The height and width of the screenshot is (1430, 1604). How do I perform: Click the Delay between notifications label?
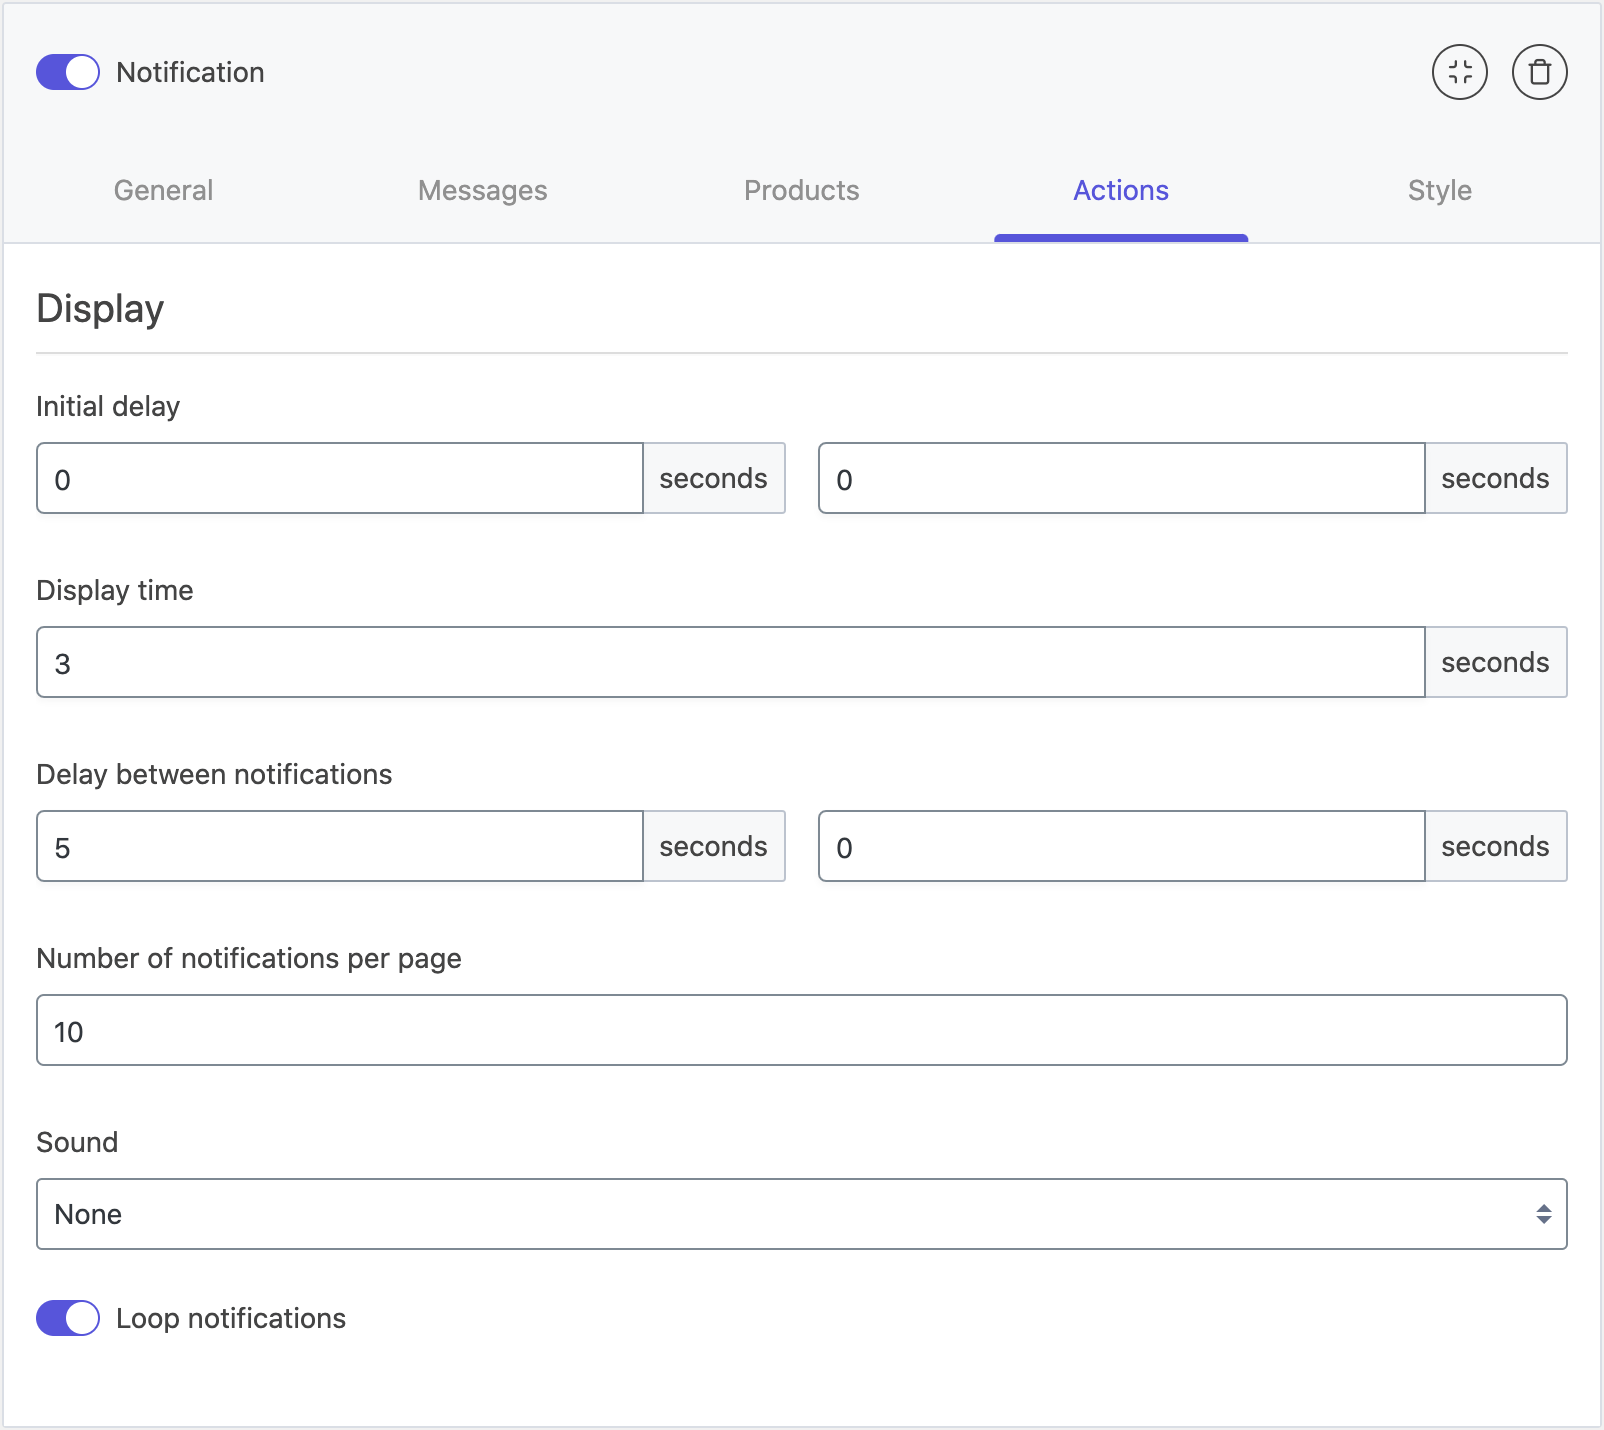coord(214,775)
